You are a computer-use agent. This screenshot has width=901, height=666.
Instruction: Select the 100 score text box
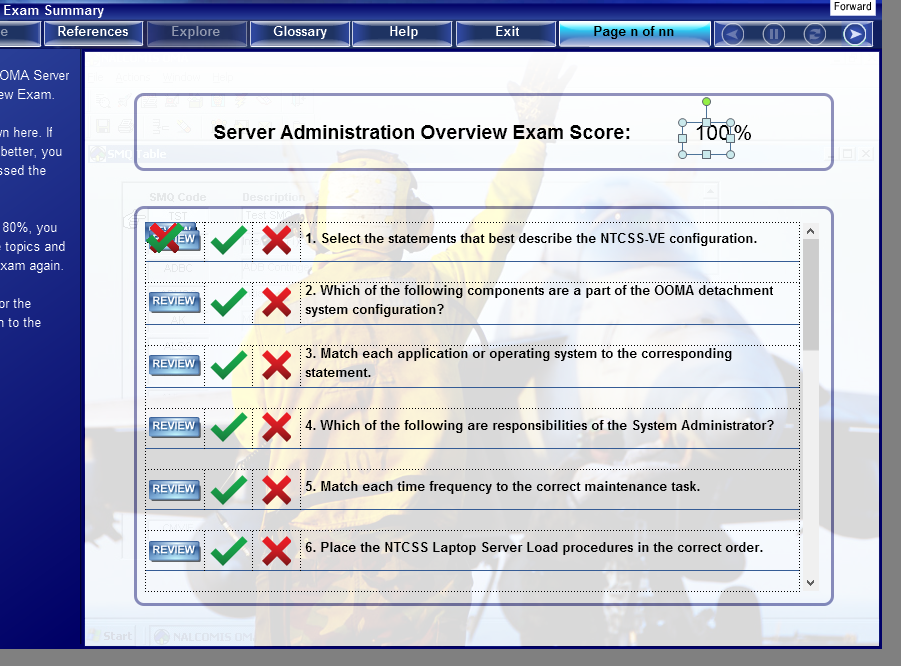point(706,138)
